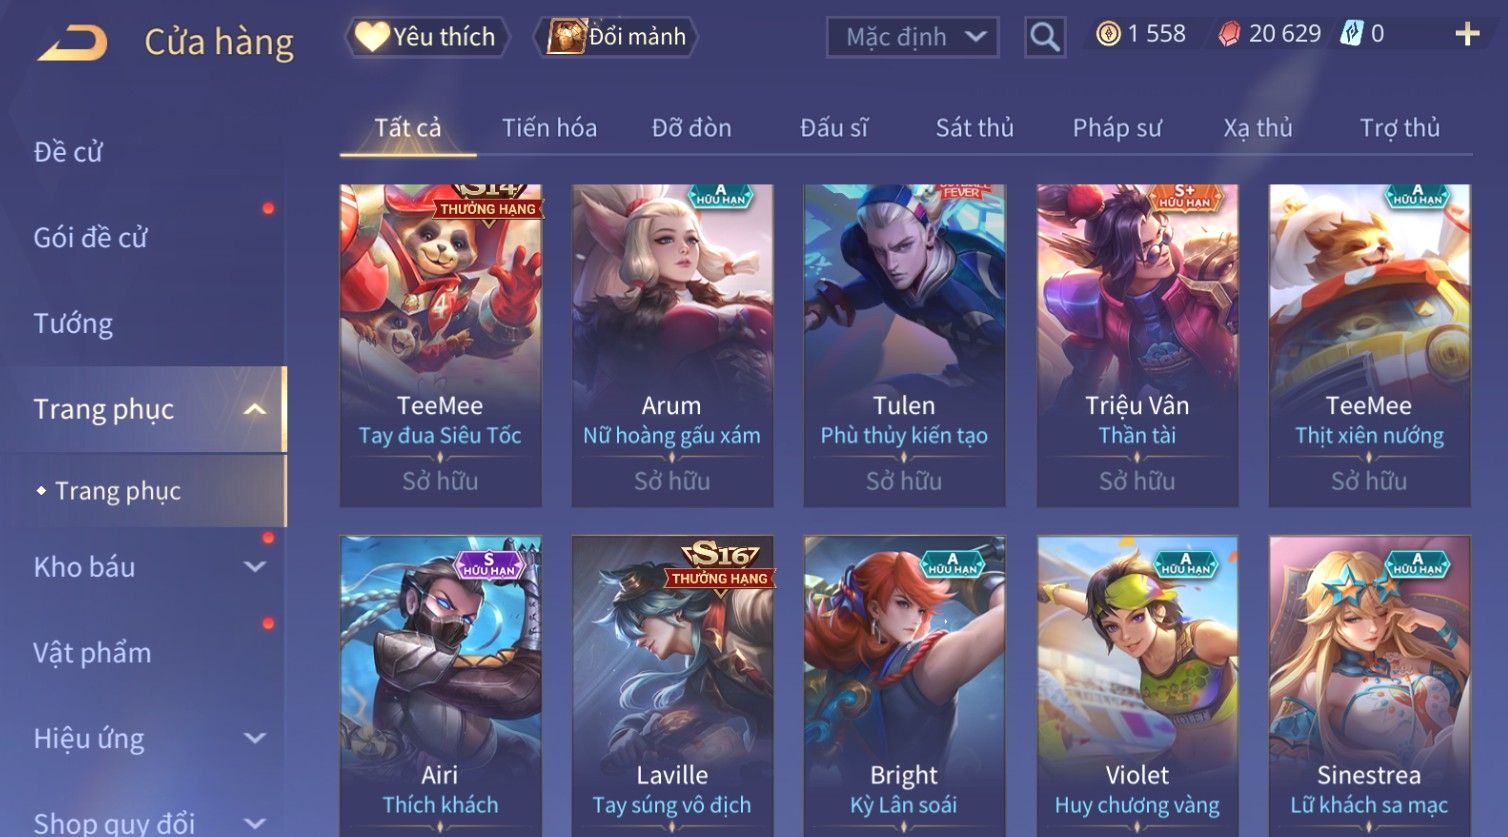Tap the blue voucher currency icon

1352,34
